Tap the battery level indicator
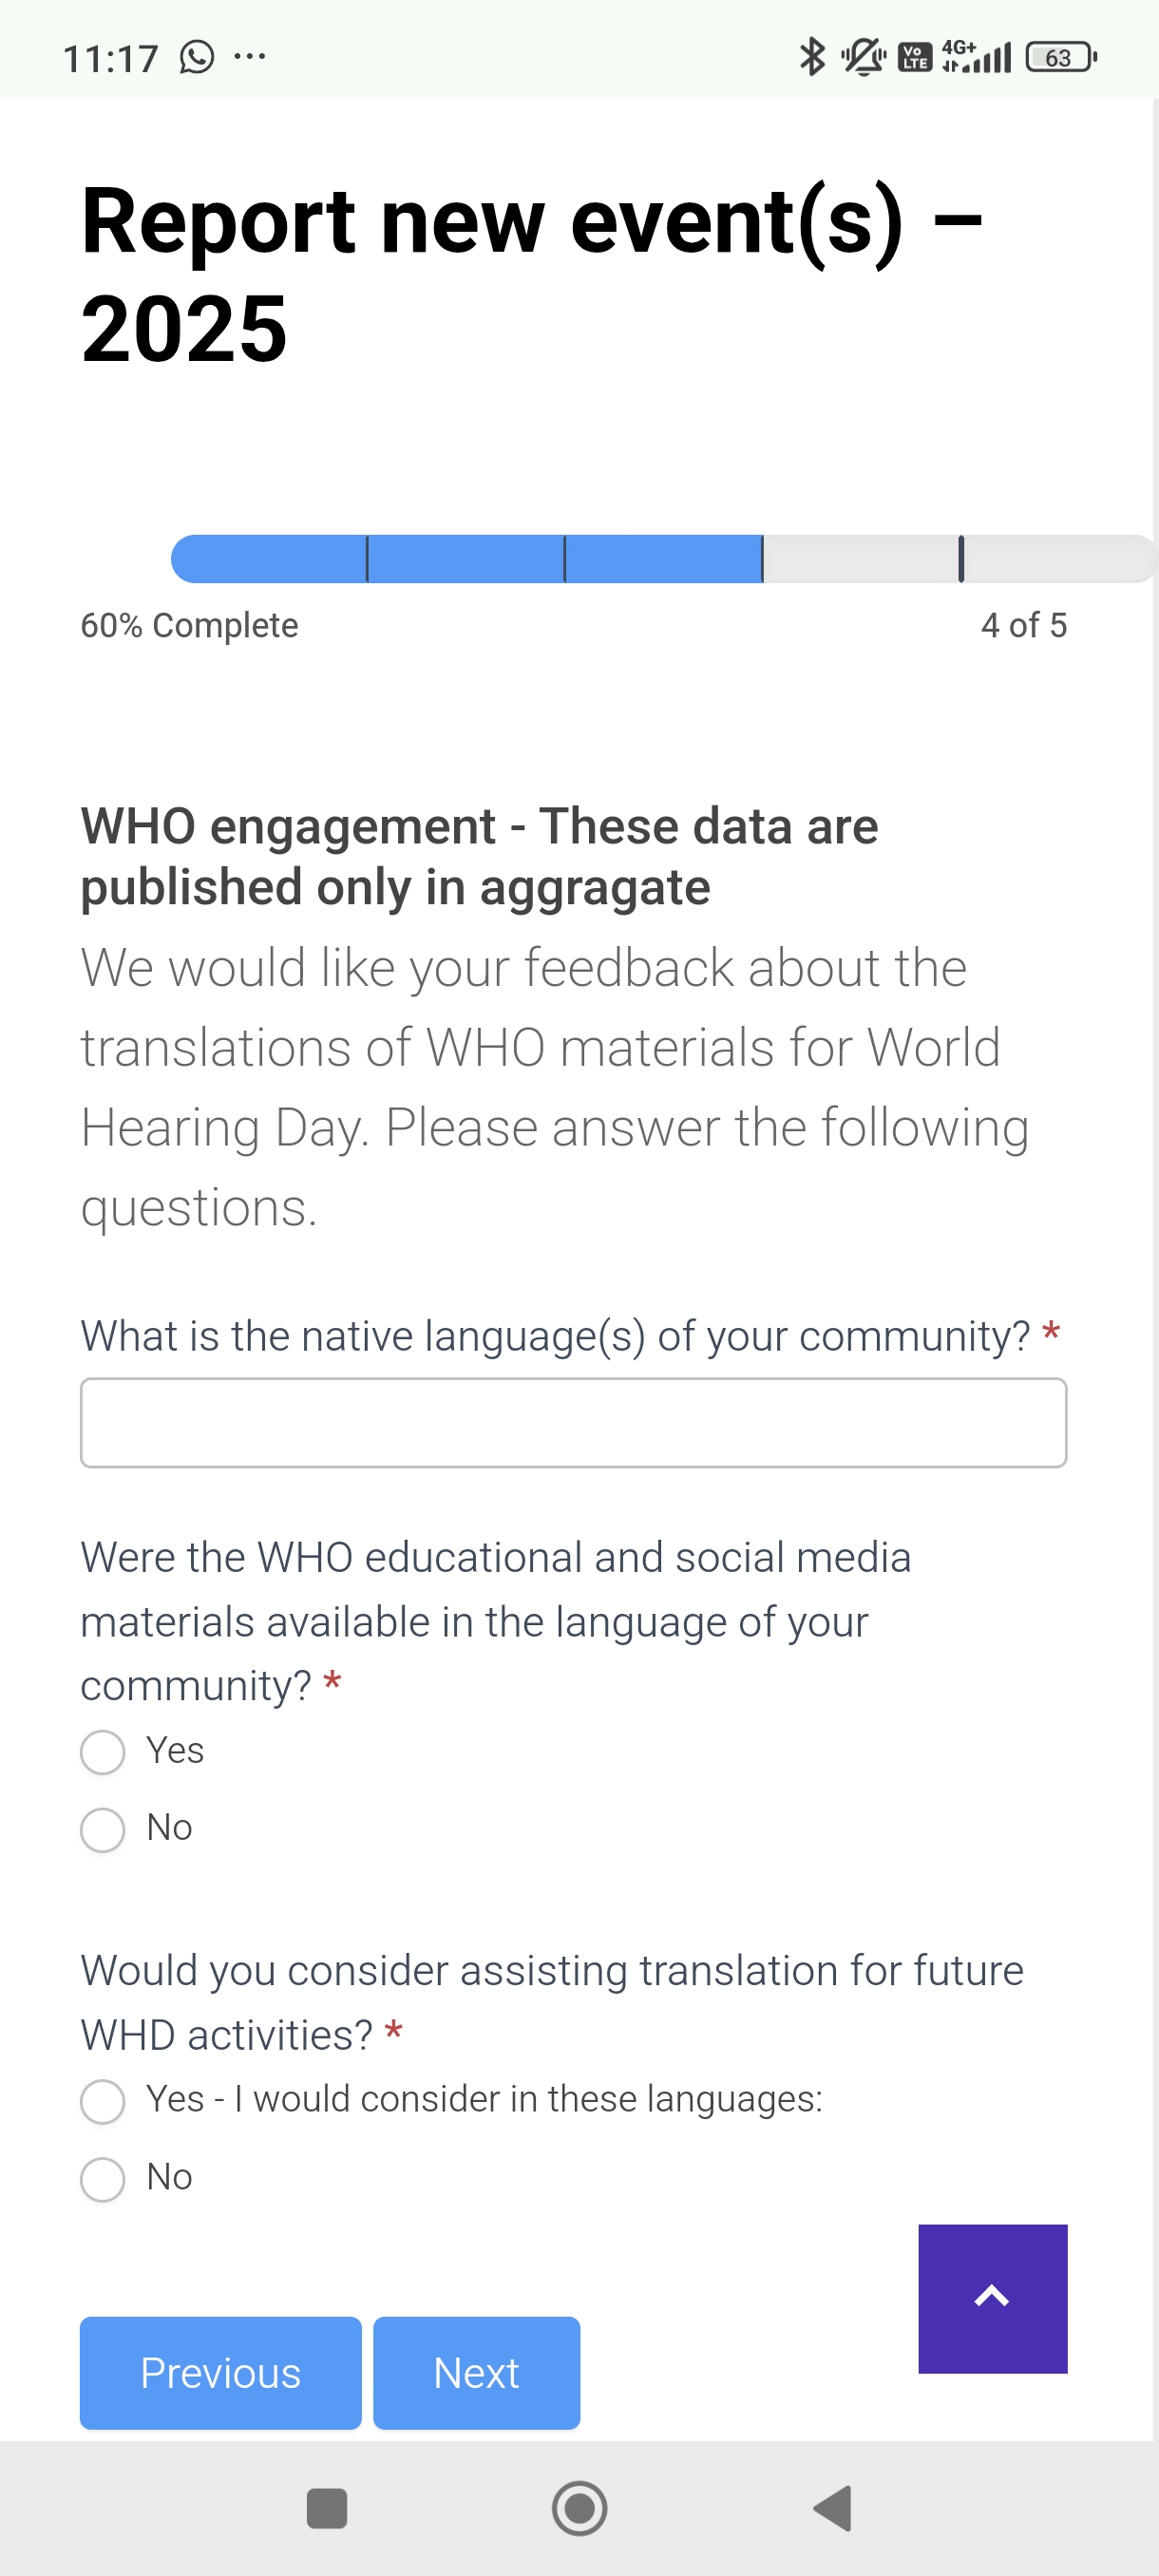 (x=1061, y=57)
